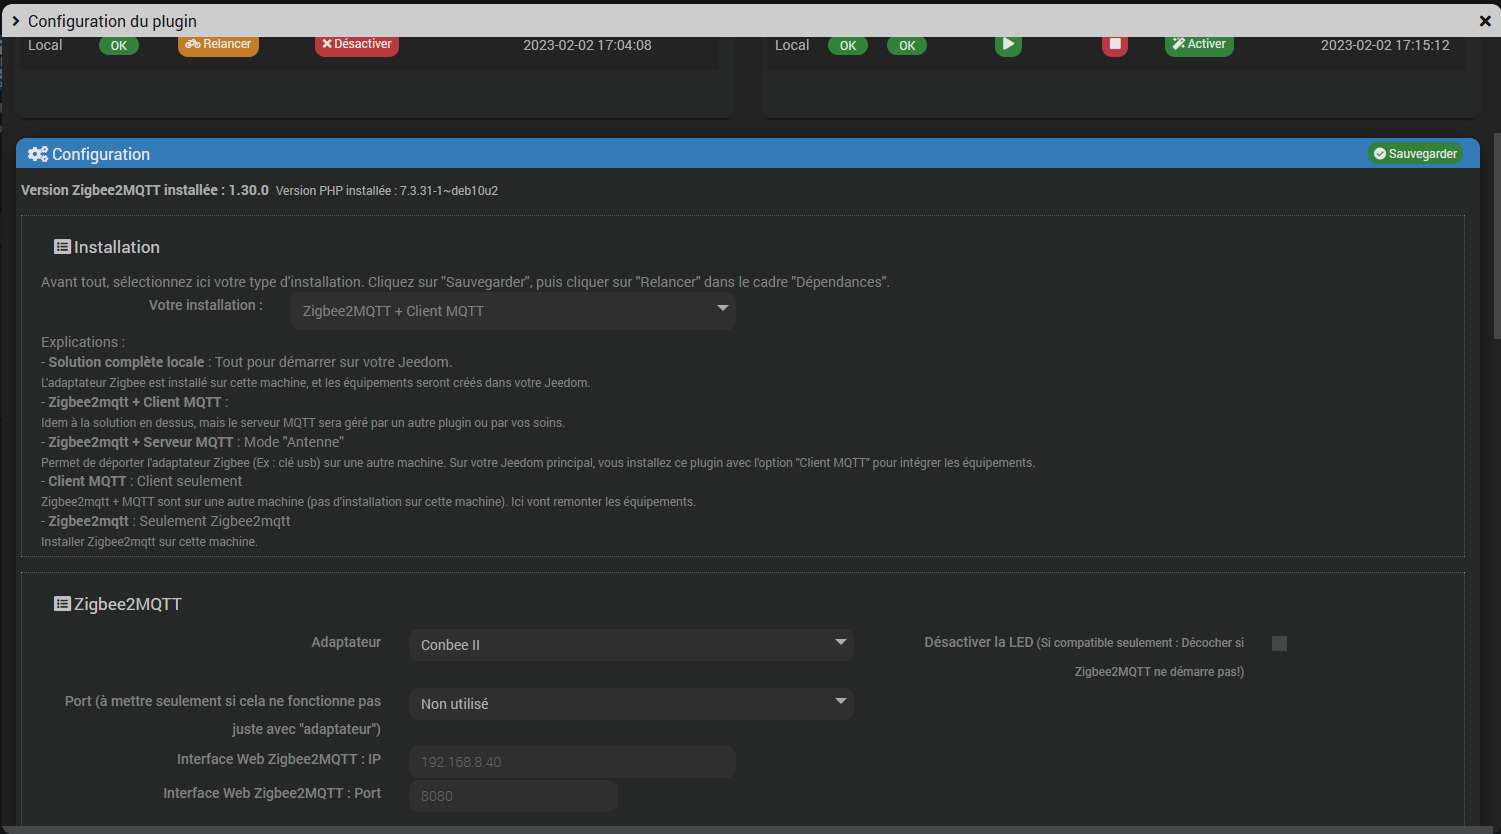This screenshot has width=1501, height=834.
Task: Click the Zigbee2mqtt : Seulement Zigbee2mqtt line
Action: [x=166, y=521]
